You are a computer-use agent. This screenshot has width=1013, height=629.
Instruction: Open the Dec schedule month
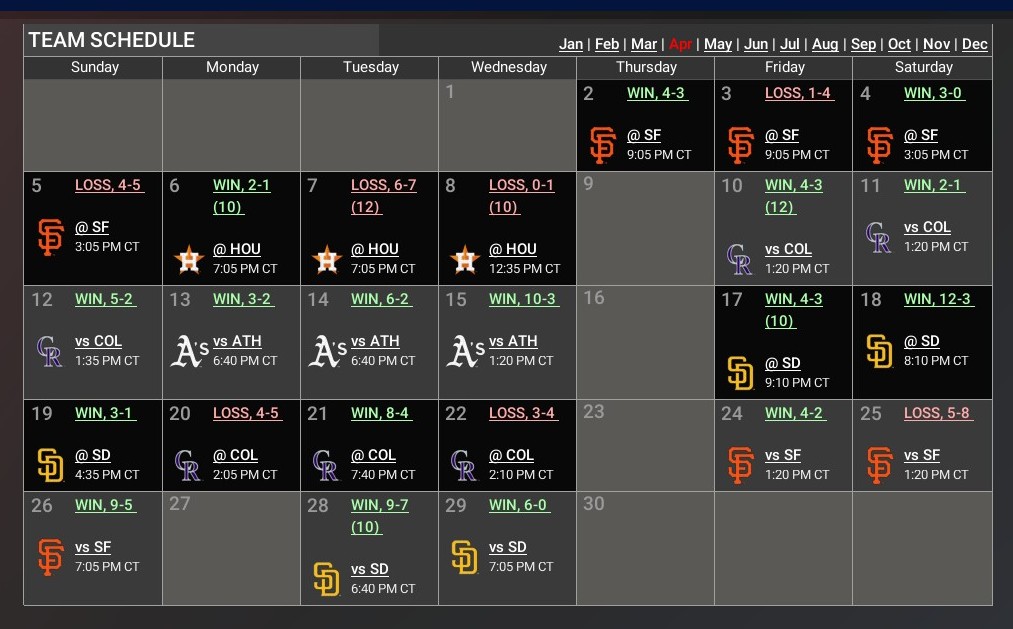tap(975, 44)
